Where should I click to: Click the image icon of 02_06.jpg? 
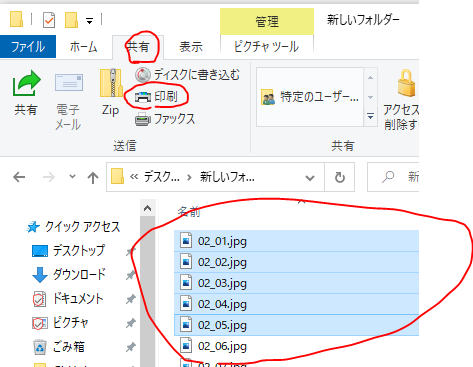pyautogui.click(x=186, y=346)
